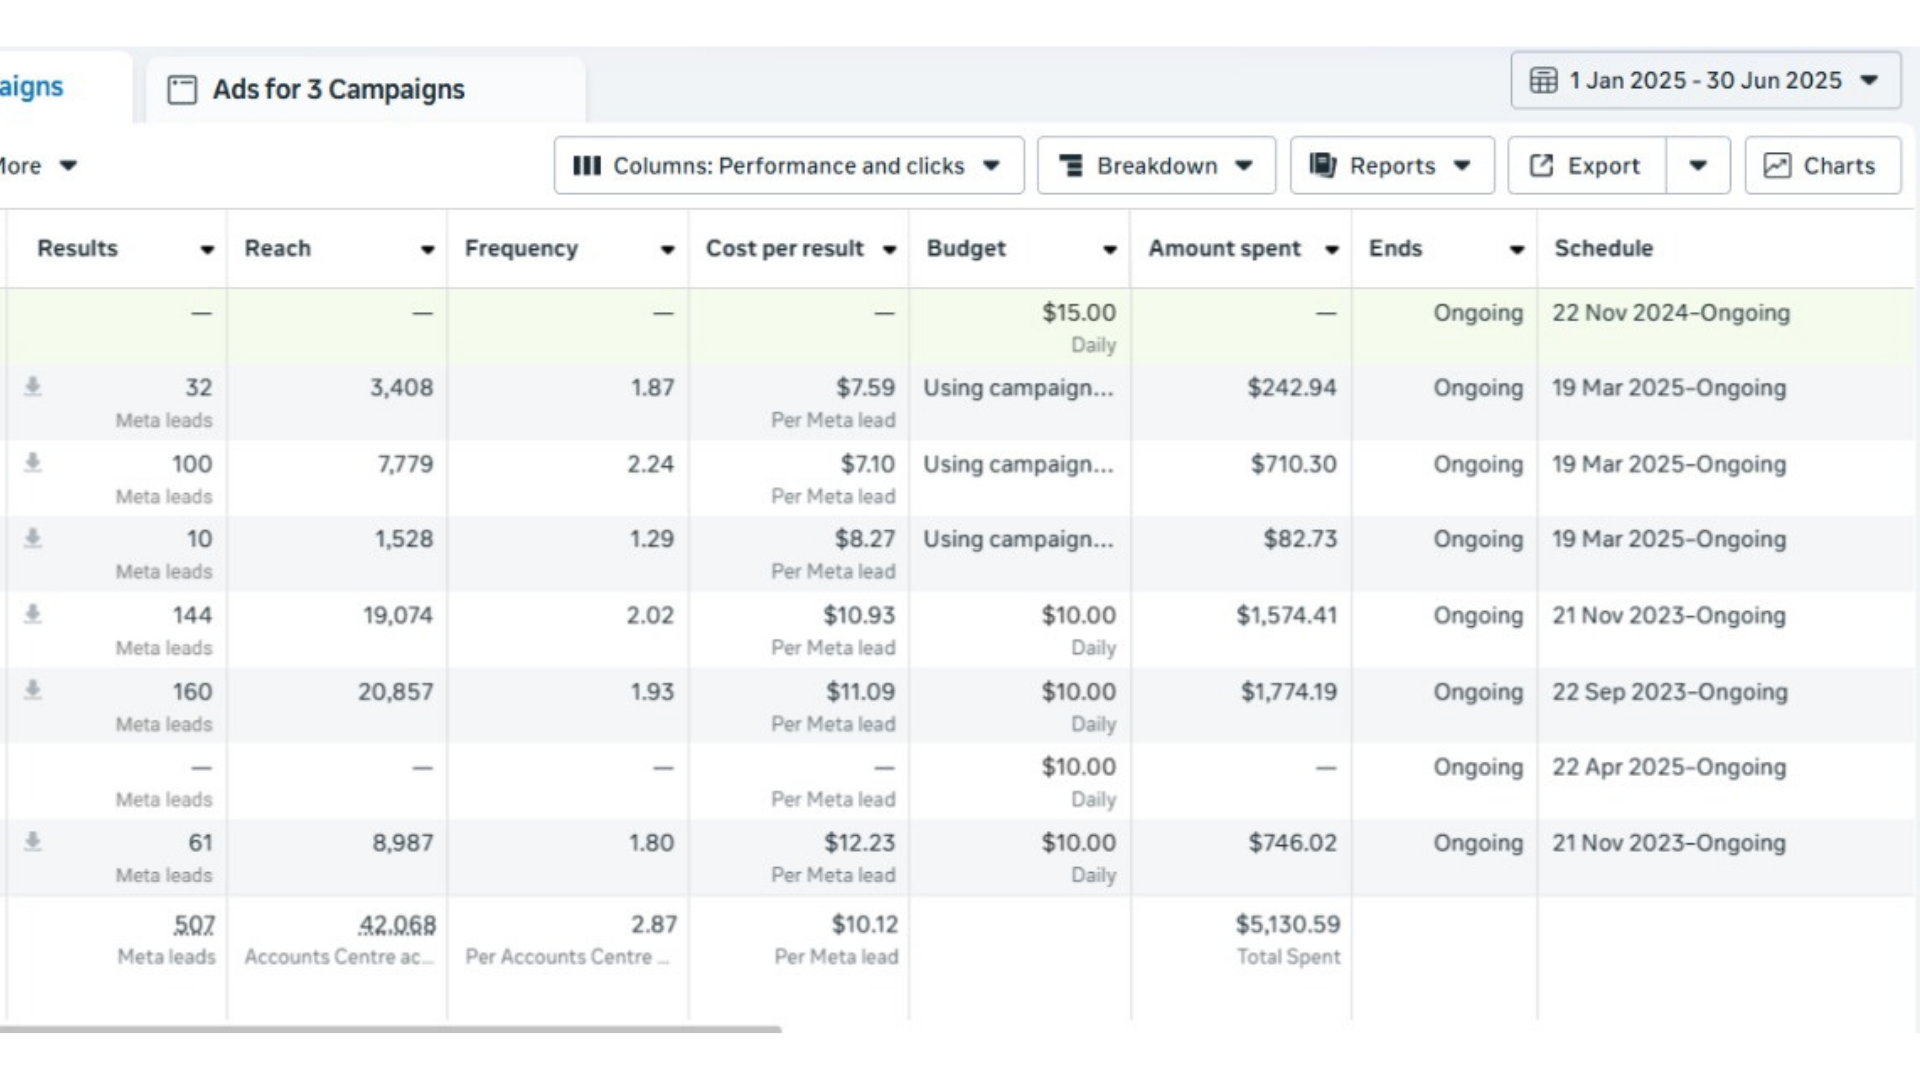The width and height of the screenshot is (1920, 1080).
Task: Click the Breakdown stacked-lines icon
Action: tap(1071, 166)
